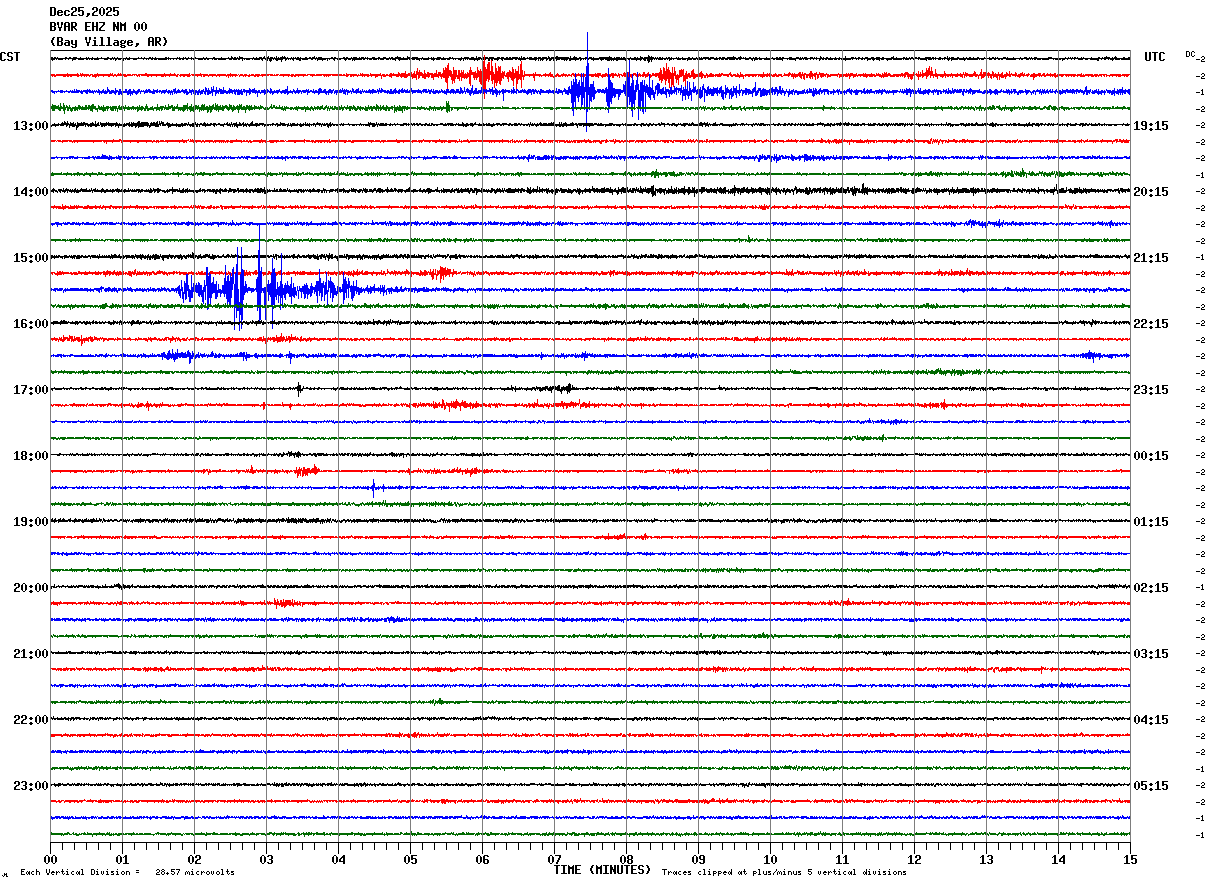Viewport: 1210px width, 886px height.
Task: Select the 19:00 CST time label
Action: click(31, 522)
